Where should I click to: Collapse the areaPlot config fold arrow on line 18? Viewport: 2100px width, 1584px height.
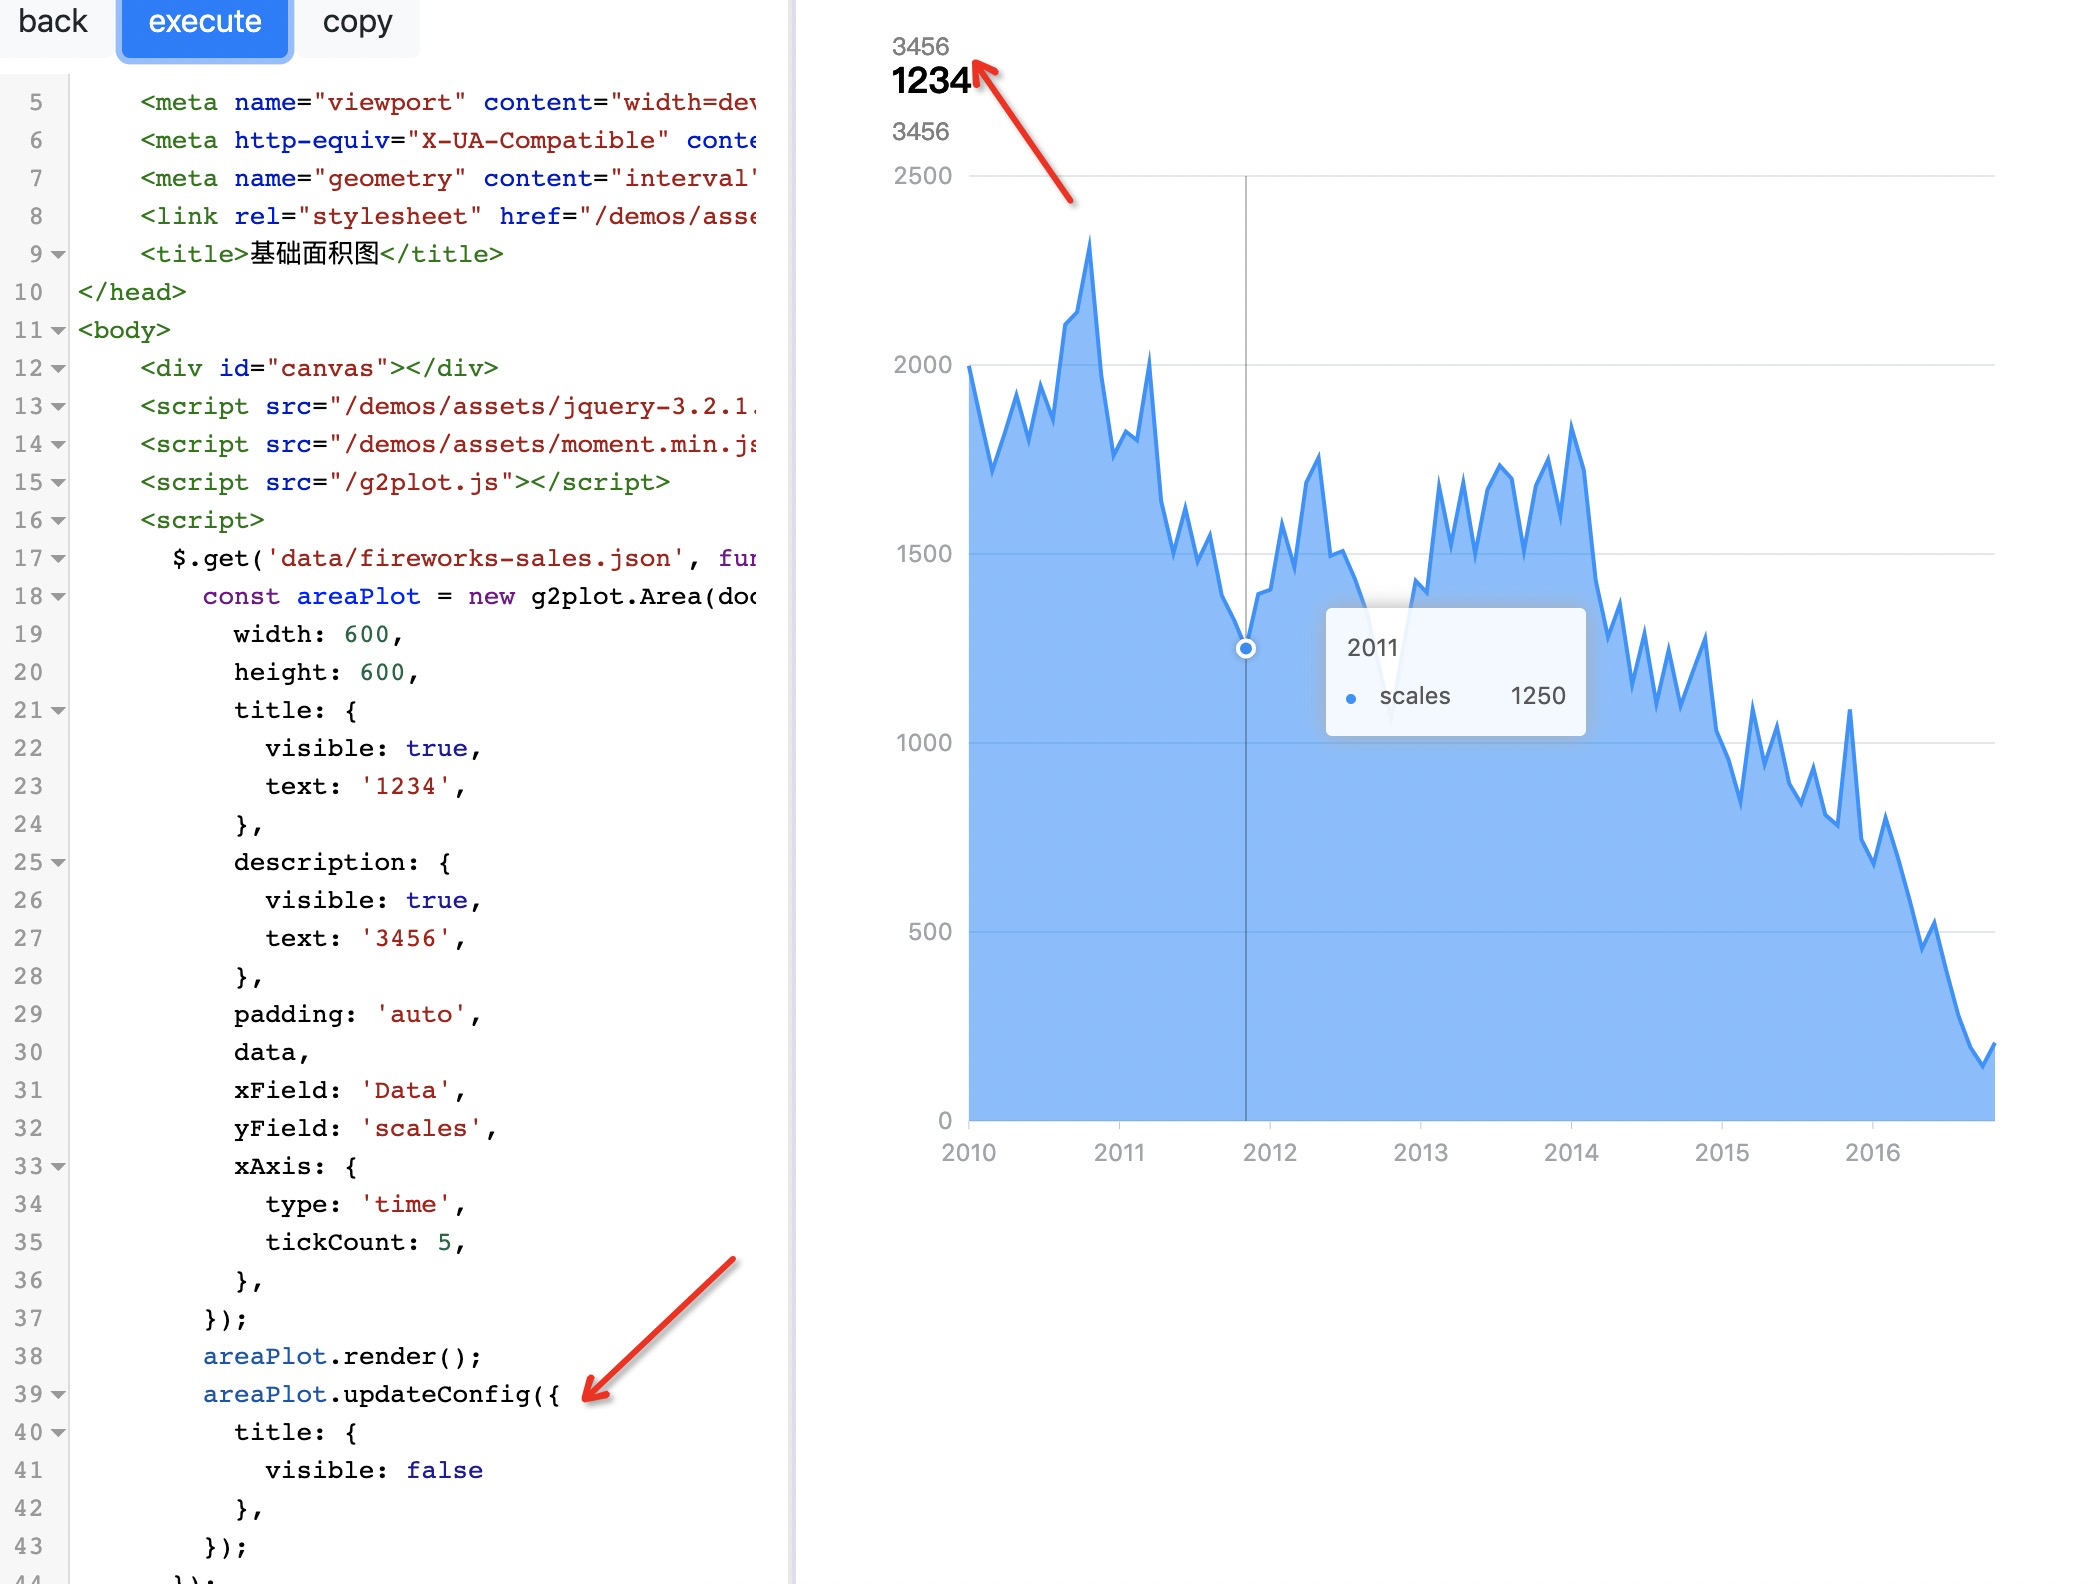[x=57, y=596]
